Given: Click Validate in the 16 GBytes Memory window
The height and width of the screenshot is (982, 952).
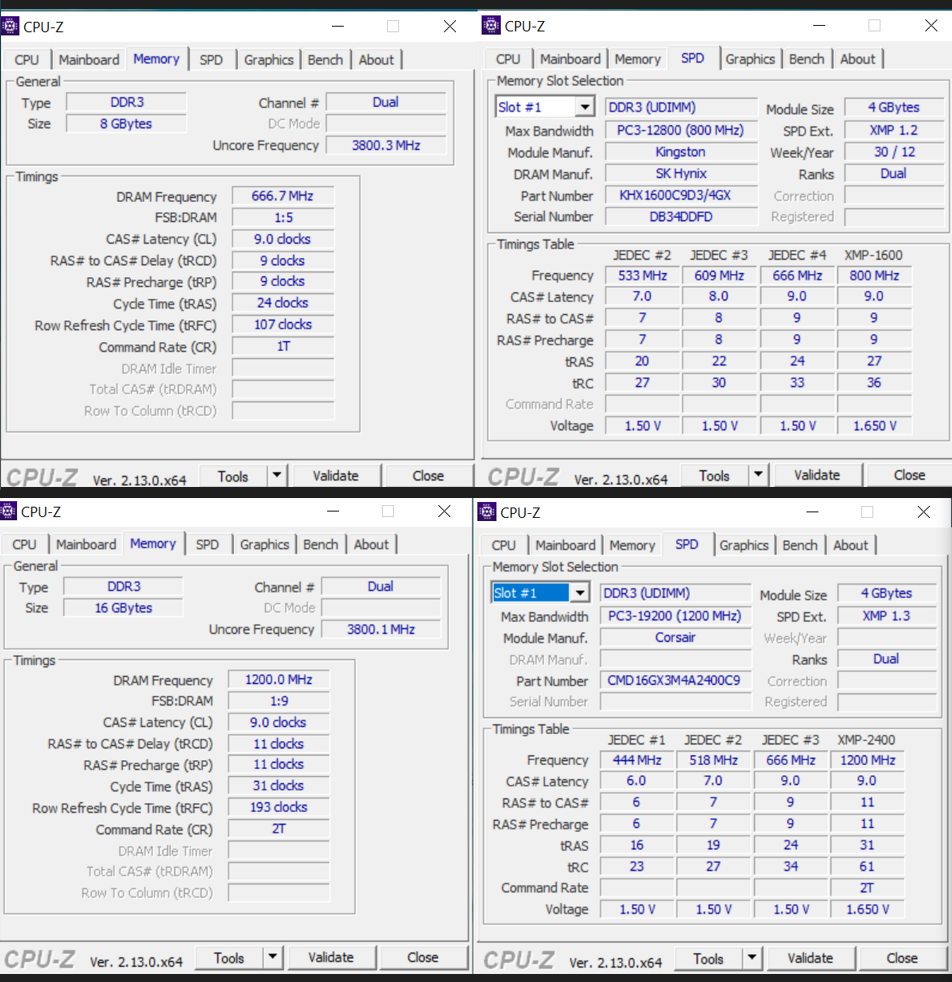Looking at the screenshot, I should (x=331, y=958).
